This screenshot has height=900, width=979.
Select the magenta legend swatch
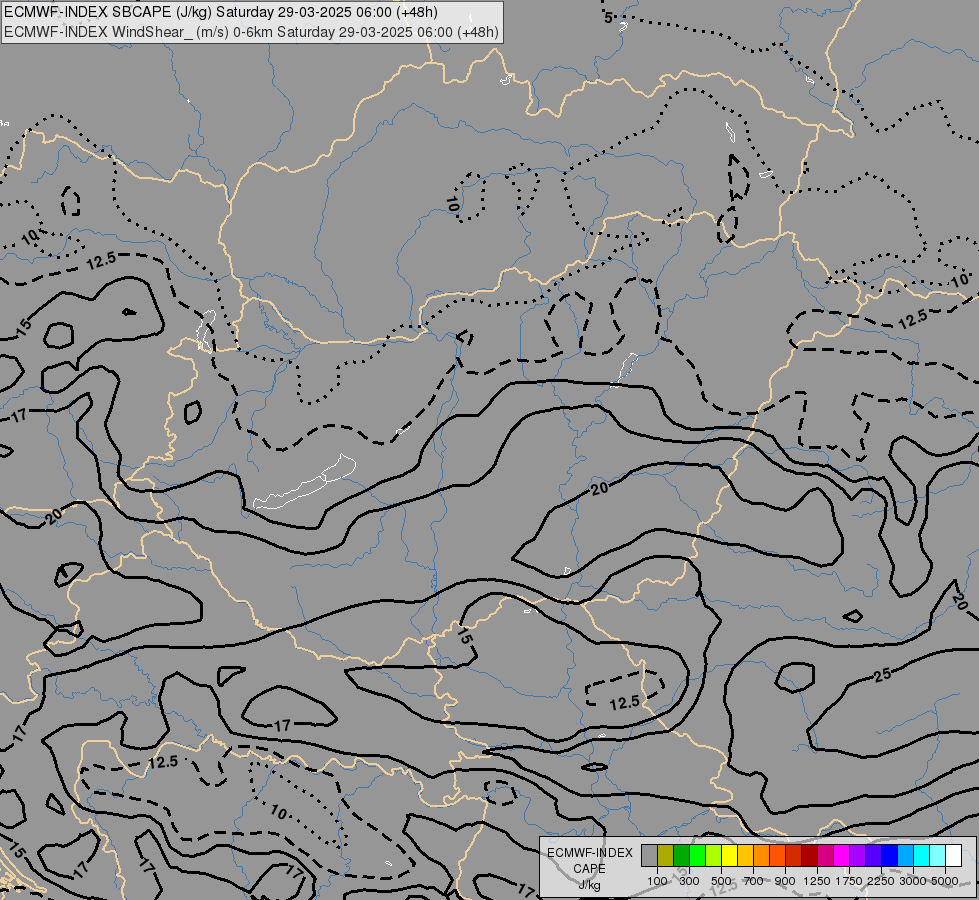pyautogui.click(x=842, y=856)
